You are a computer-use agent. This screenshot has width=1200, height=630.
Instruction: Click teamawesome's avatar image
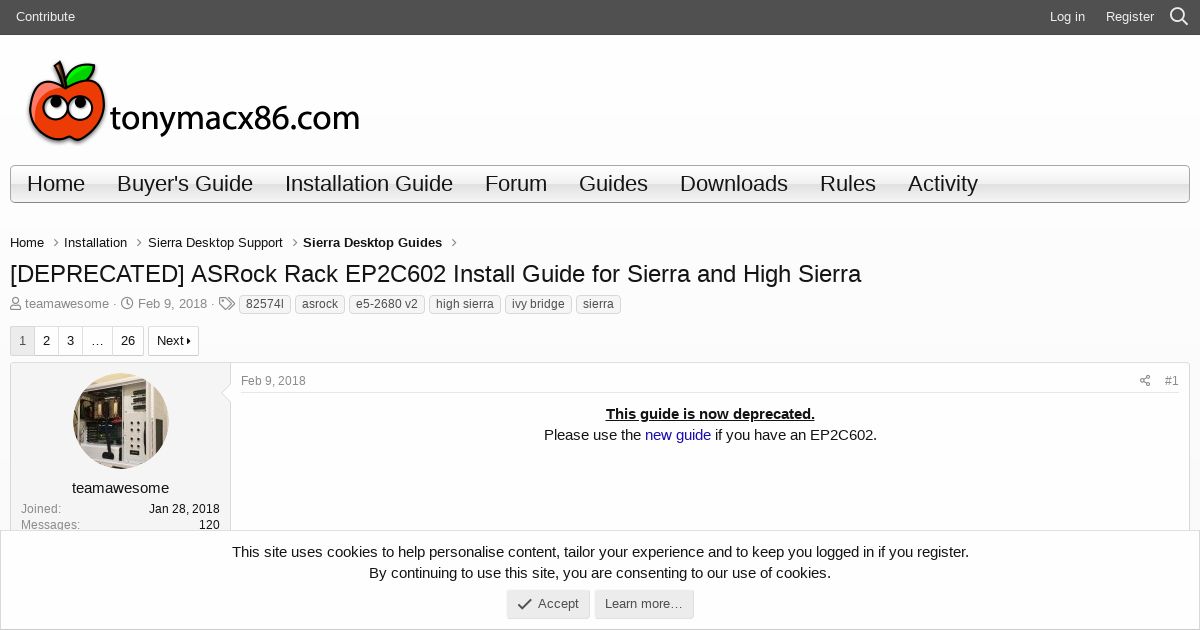coord(121,421)
